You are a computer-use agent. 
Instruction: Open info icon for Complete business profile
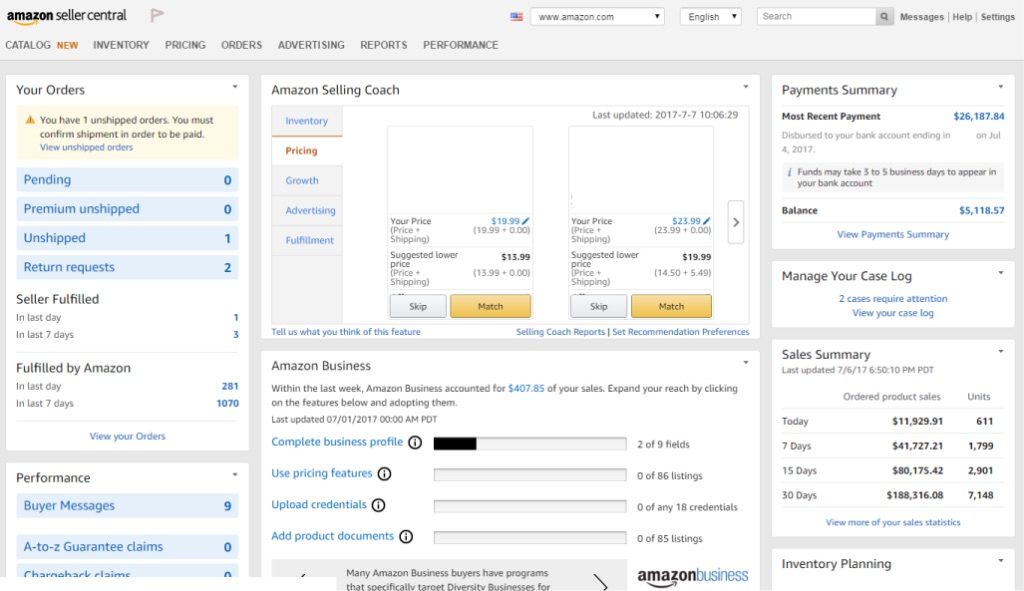(415, 442)
